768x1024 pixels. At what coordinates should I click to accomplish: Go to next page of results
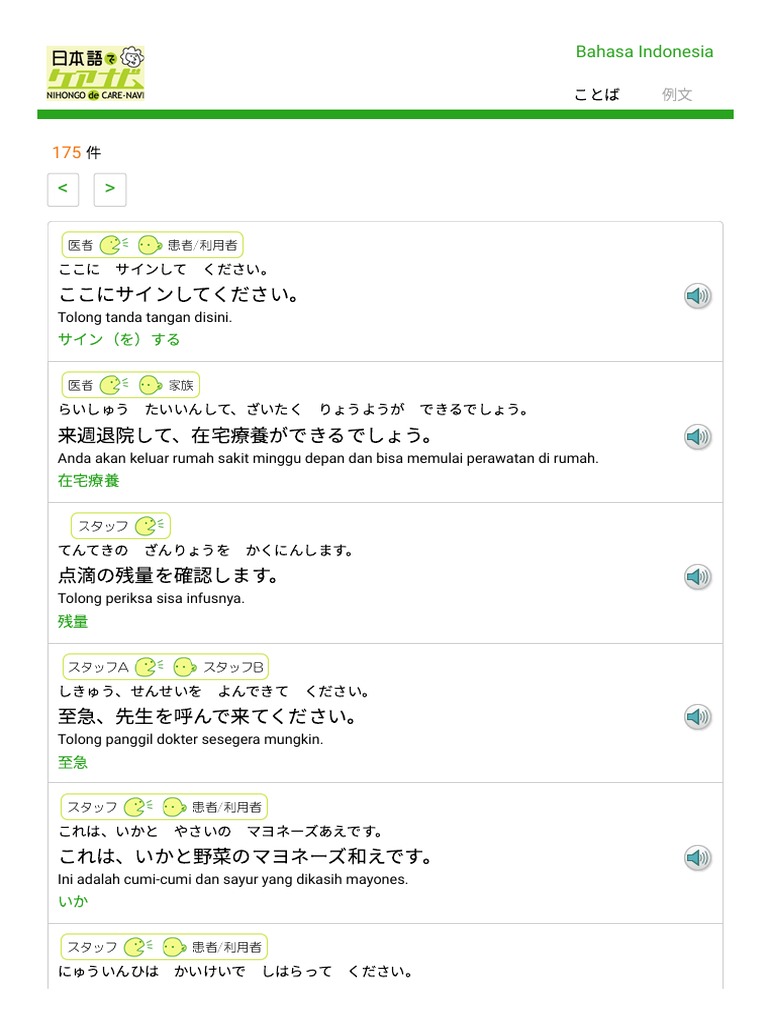coord(110,188)
